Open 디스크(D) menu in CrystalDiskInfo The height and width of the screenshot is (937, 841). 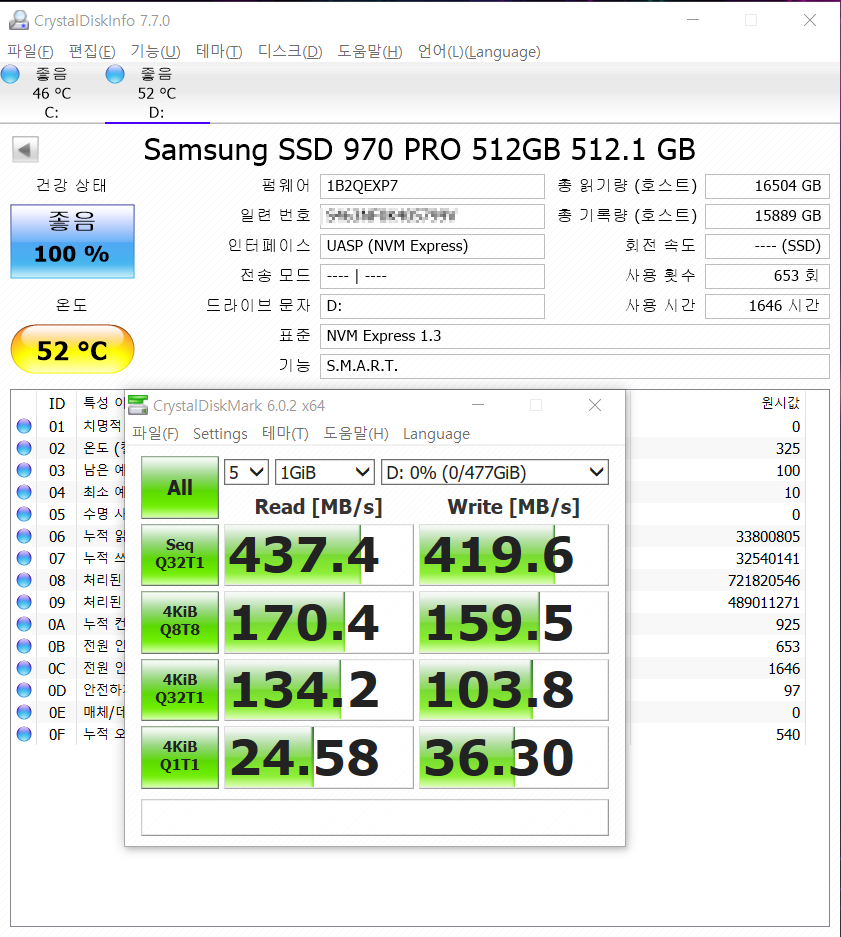pyautogui.click(x=290, y=52)
